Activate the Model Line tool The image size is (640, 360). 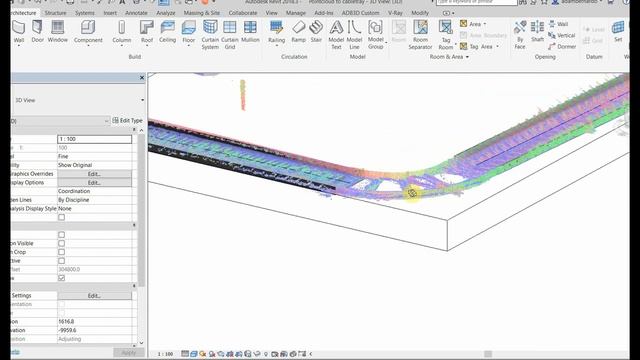click(x=354, y=35)
